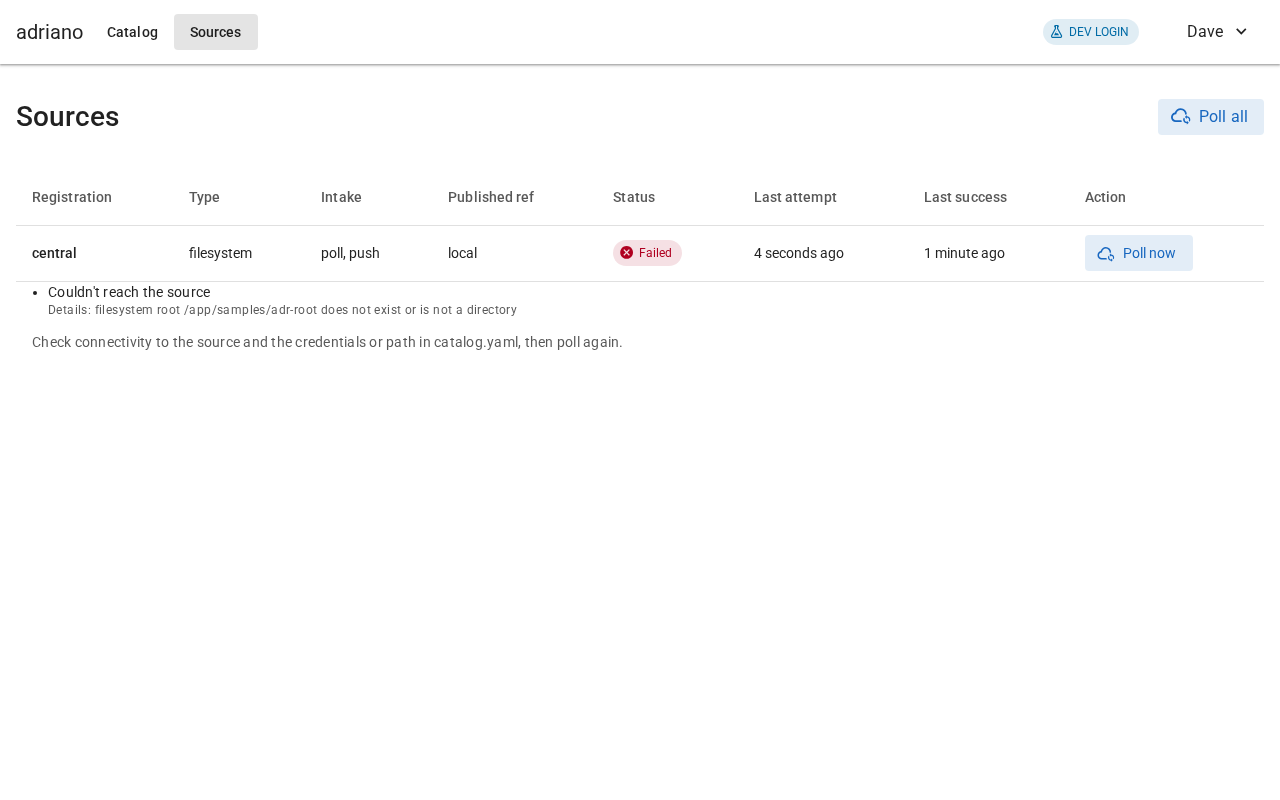Select the Sources tab

pyautogui.click(x=216, y=32)
